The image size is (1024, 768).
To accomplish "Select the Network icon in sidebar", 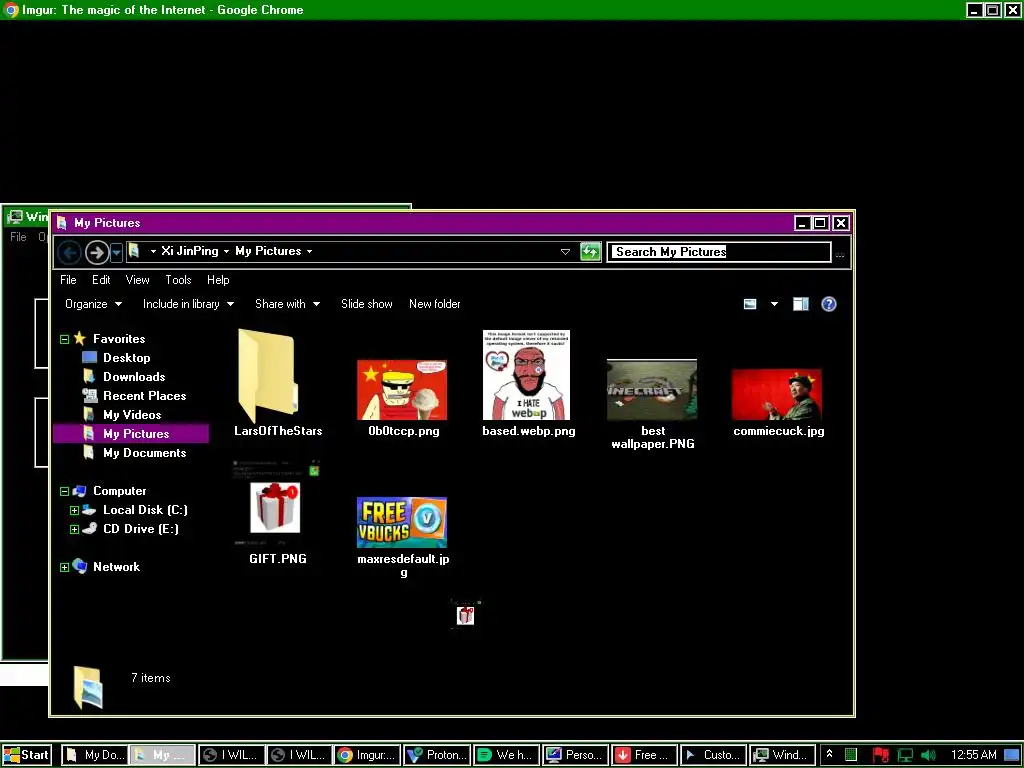I will click(x=80, y=566).
